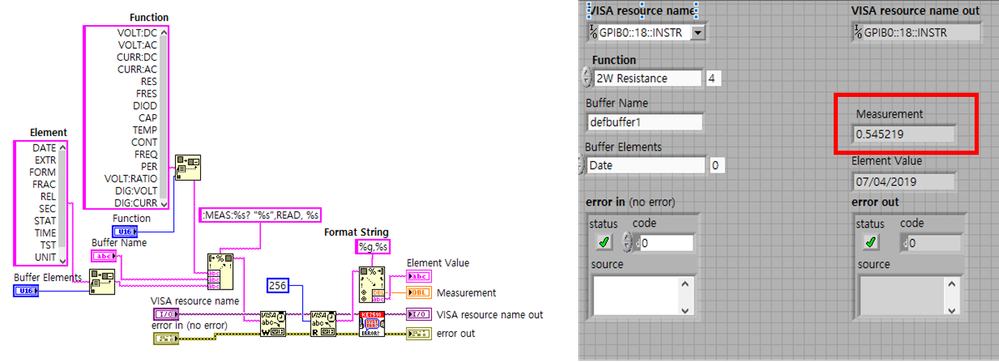The width and height of the screenshot is (999, 362).
Task: Select the VISA Read node icon
Action: (323, 324)
